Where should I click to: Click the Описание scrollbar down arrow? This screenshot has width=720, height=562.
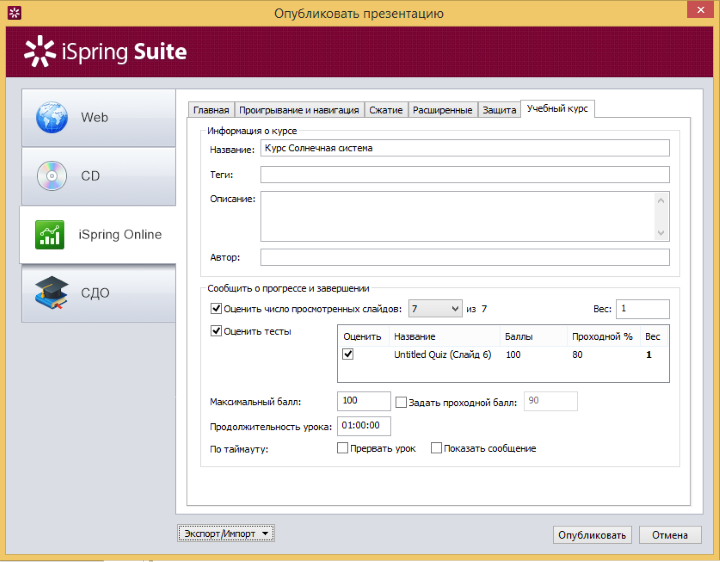coord(661,233)
